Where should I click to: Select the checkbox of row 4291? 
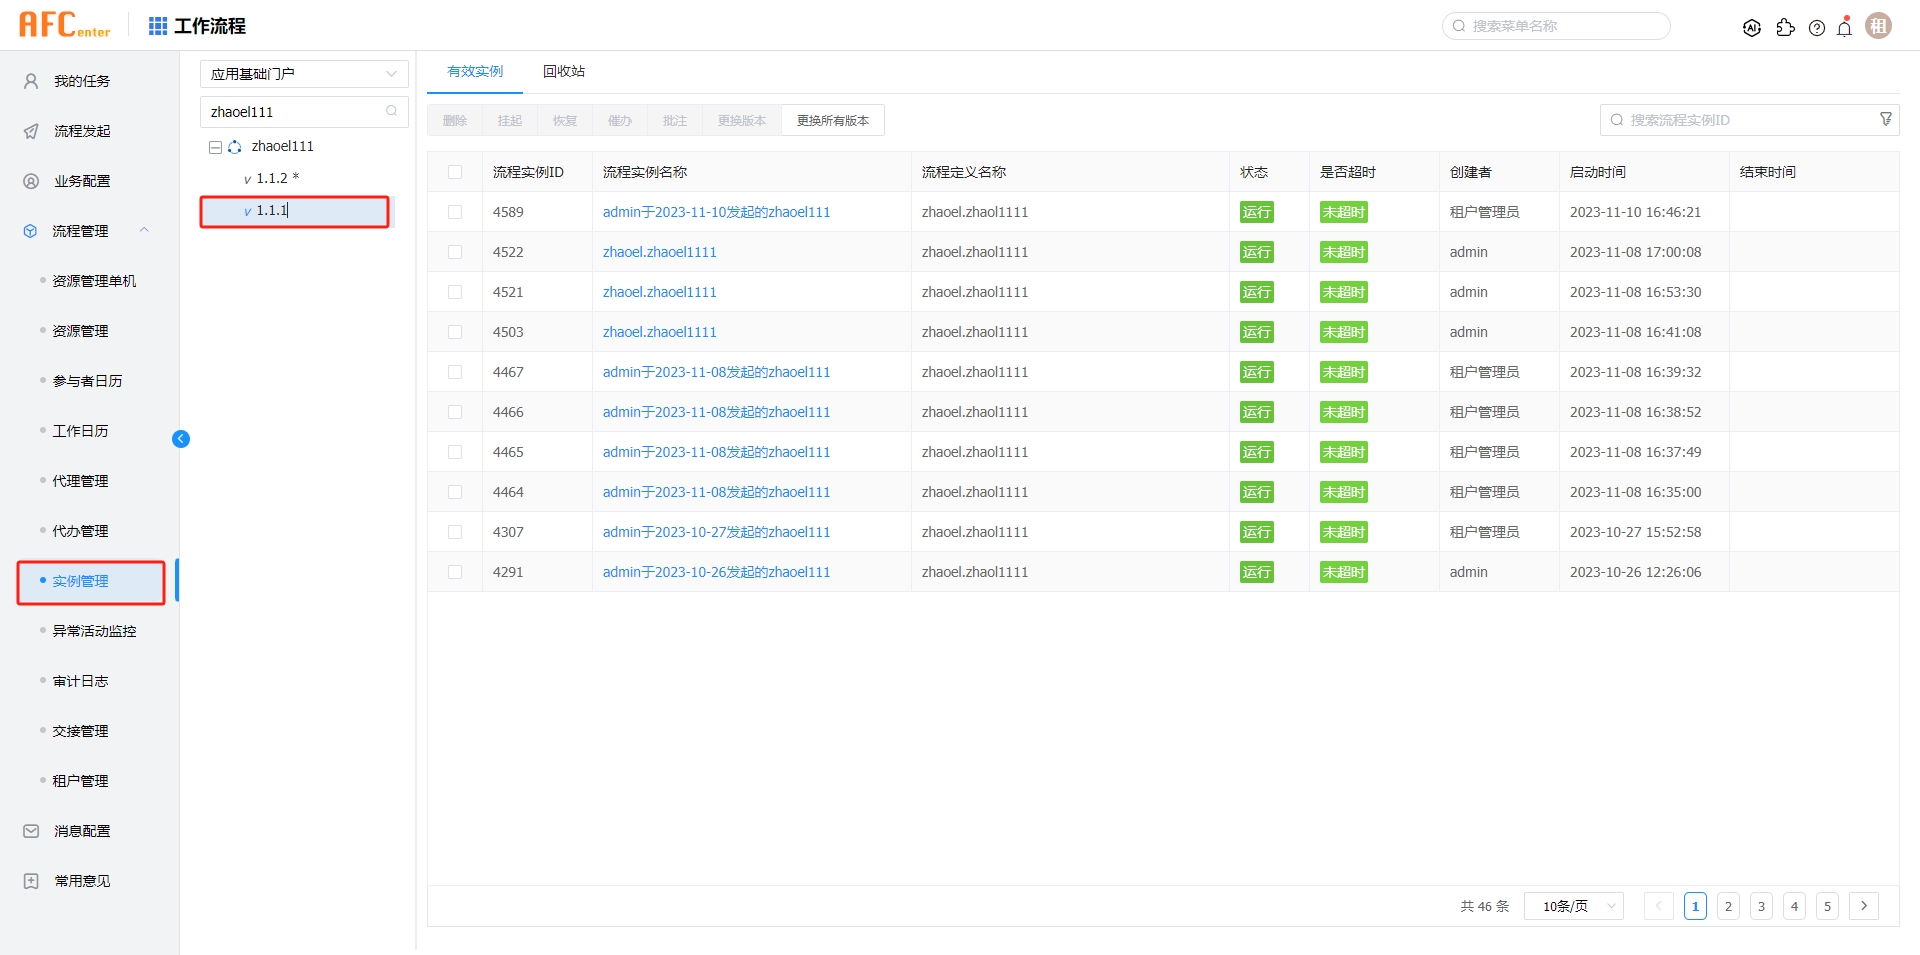point(456,571)
